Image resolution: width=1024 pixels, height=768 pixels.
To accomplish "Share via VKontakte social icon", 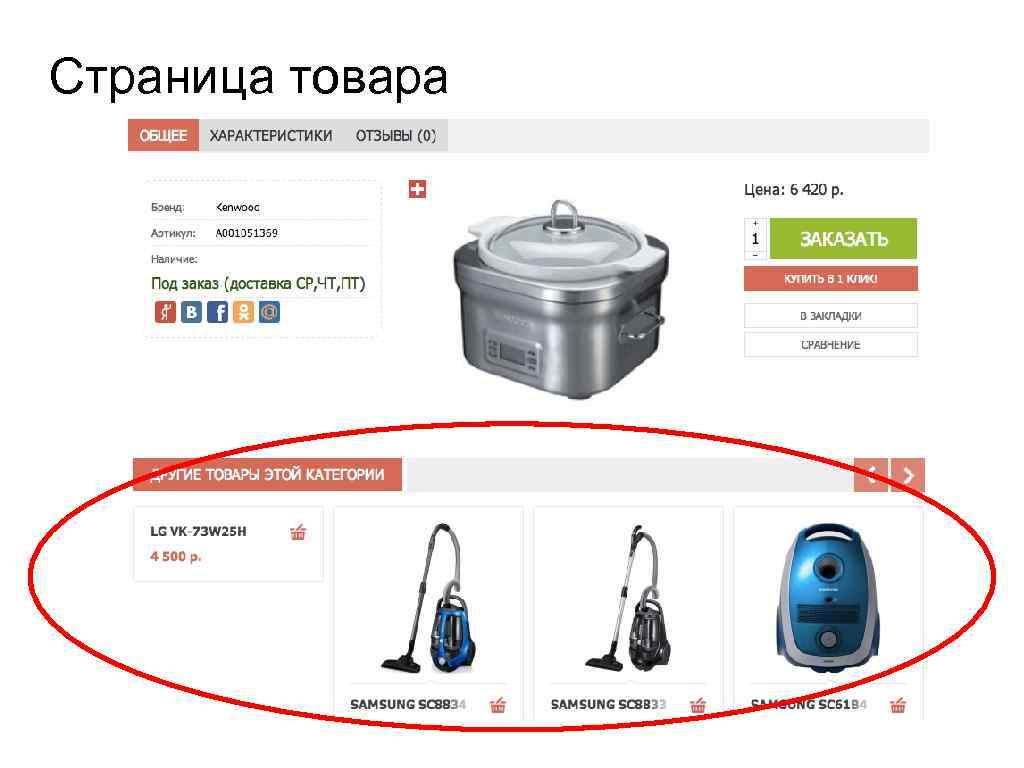I will tap(191, 312).
